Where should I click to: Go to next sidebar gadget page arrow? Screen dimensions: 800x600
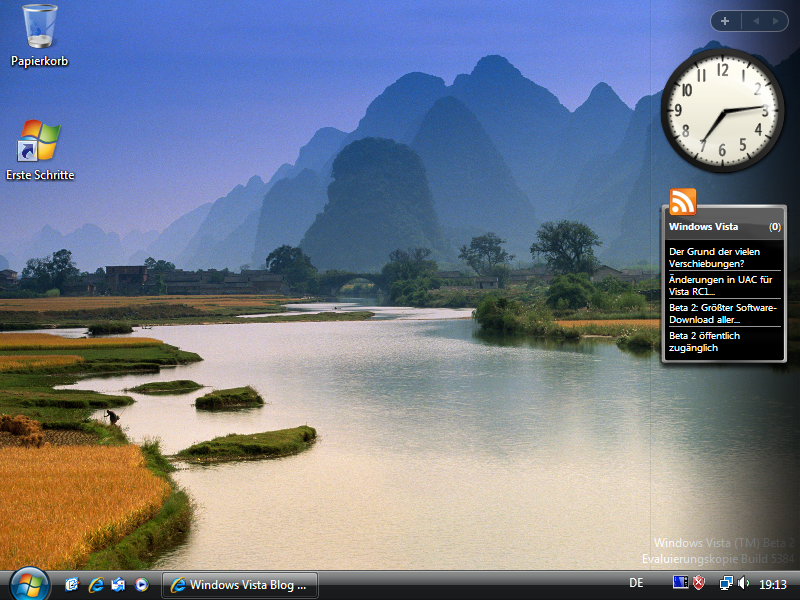click(x=774, y=20)
